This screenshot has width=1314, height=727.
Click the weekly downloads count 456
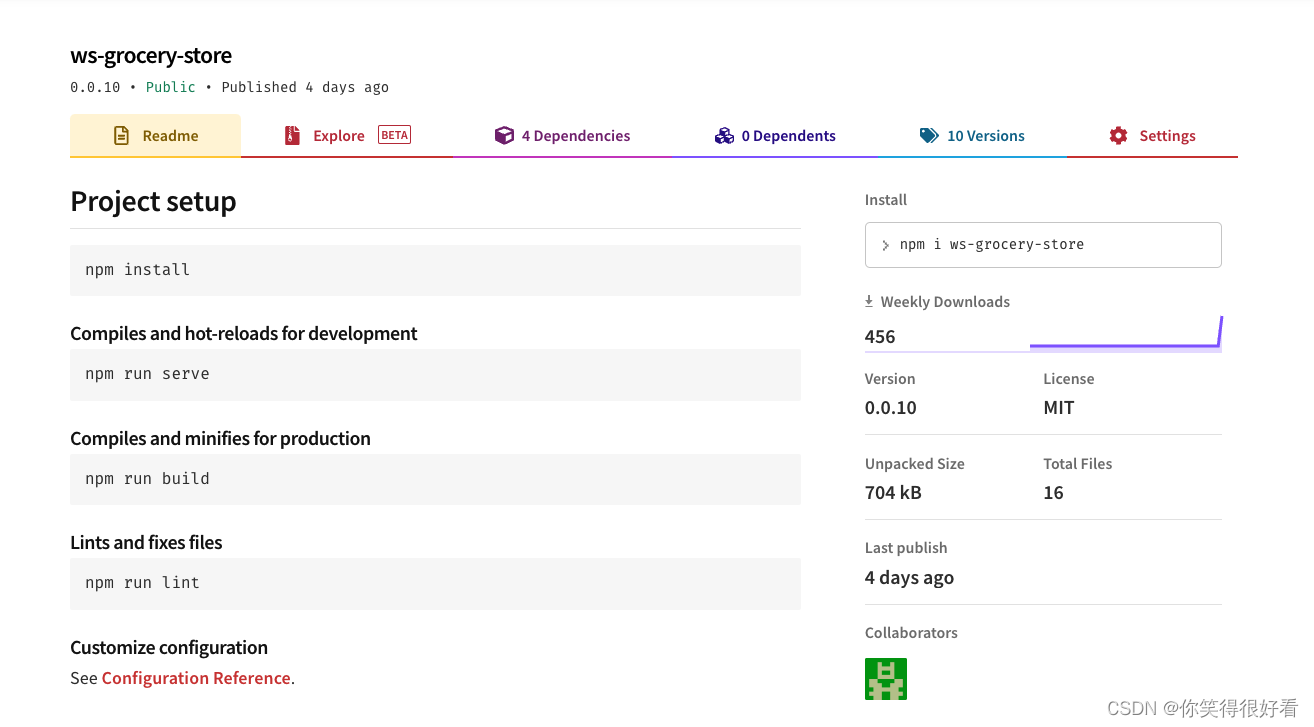click(x=880, y=337)
